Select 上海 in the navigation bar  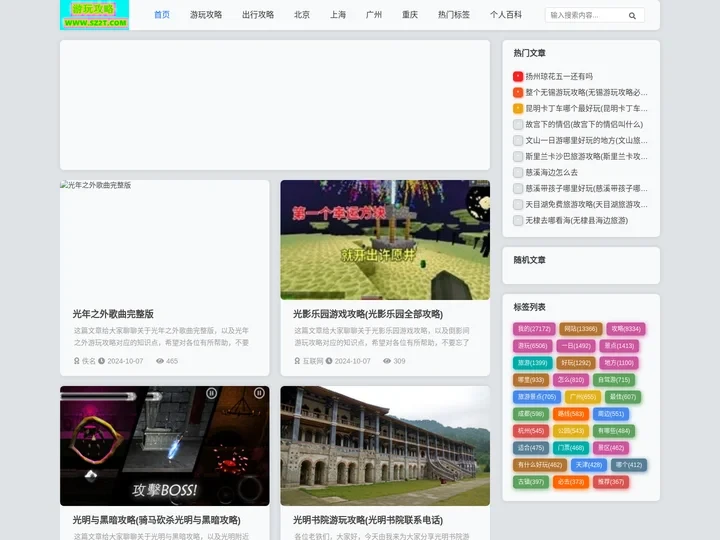(338, 15)
